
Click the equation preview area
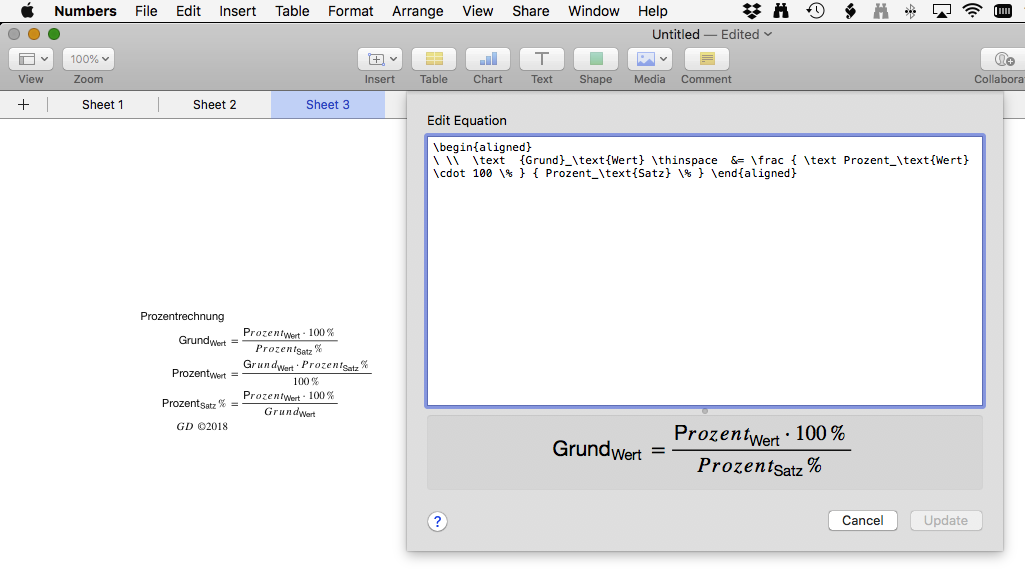[705, 452]
